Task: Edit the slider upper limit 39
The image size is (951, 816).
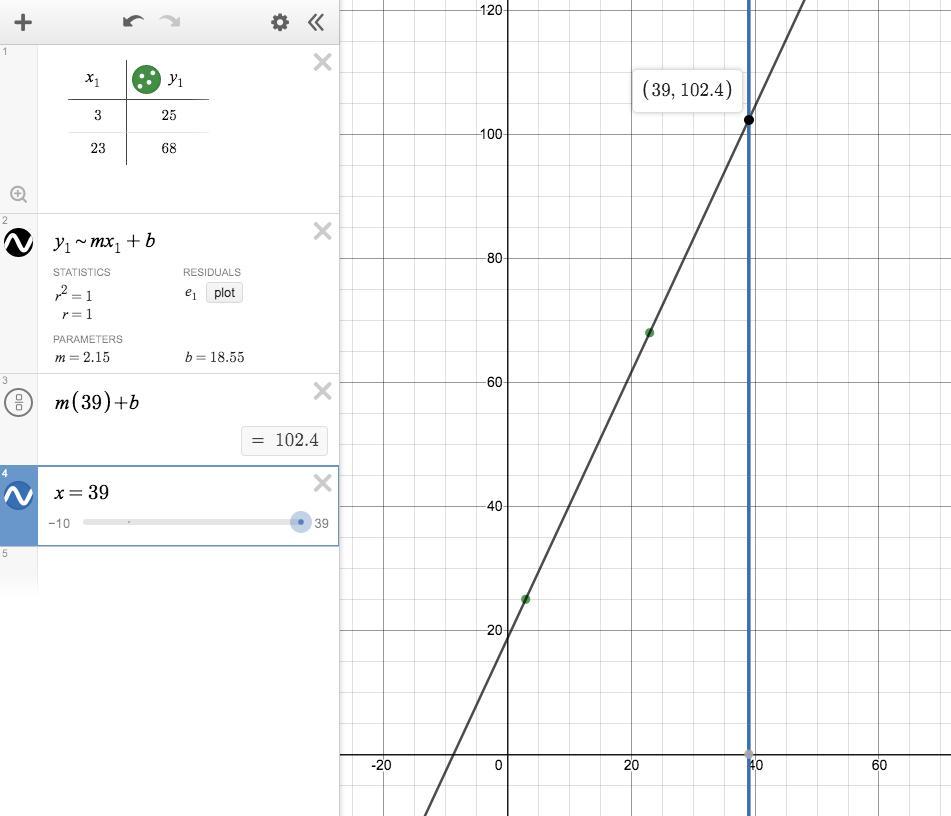Action: pyautogui.click(x=321, y=523)
